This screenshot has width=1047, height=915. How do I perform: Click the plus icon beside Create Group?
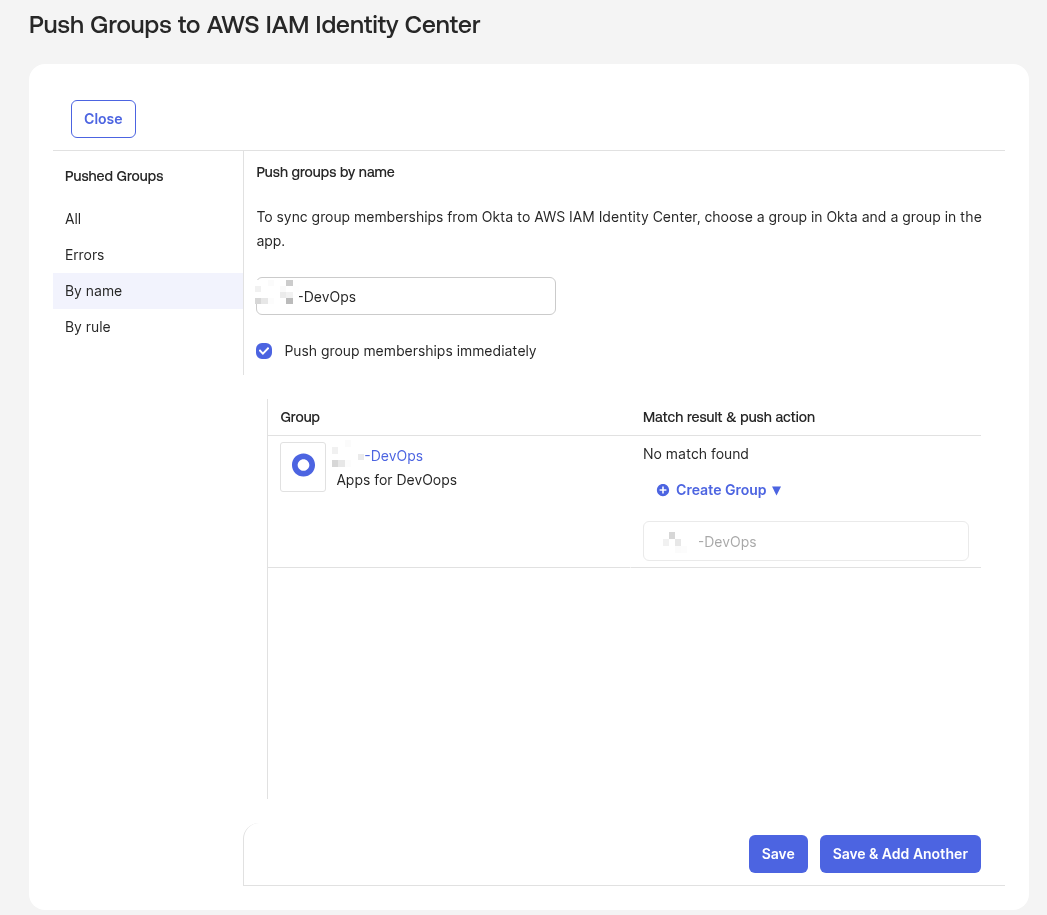[x=663, y=490]
